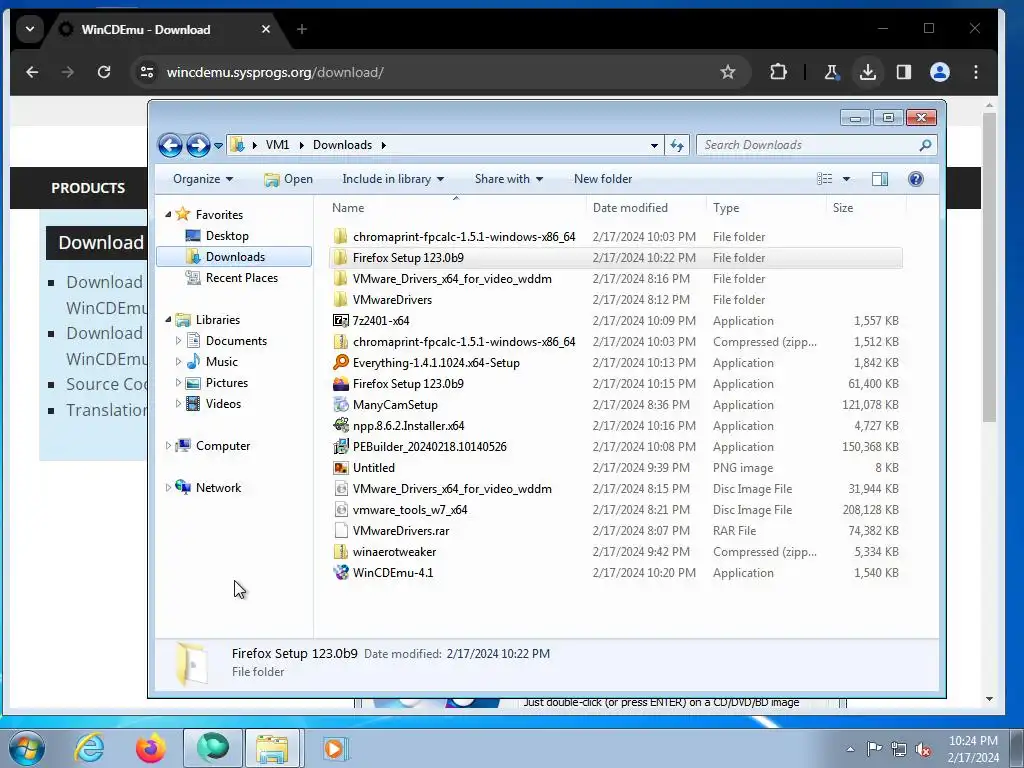Click the Open toolbar button
Screen dimensions: 1024x768
tap(288, 179)
